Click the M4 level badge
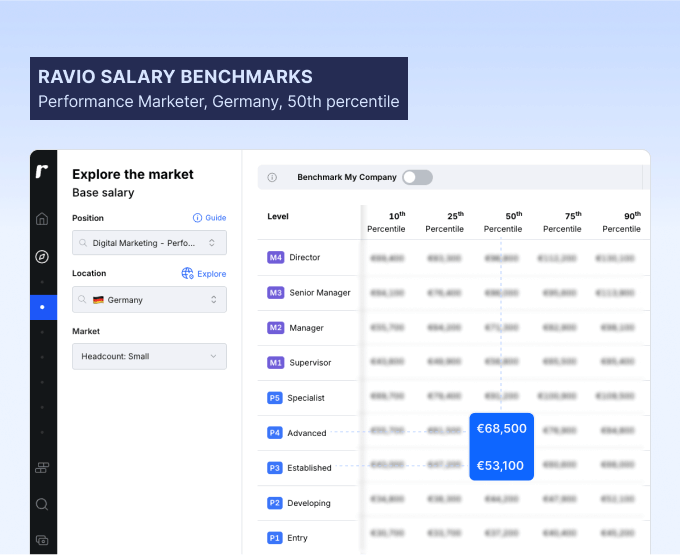This screenshot has height=555, width=680. [275, 258]
